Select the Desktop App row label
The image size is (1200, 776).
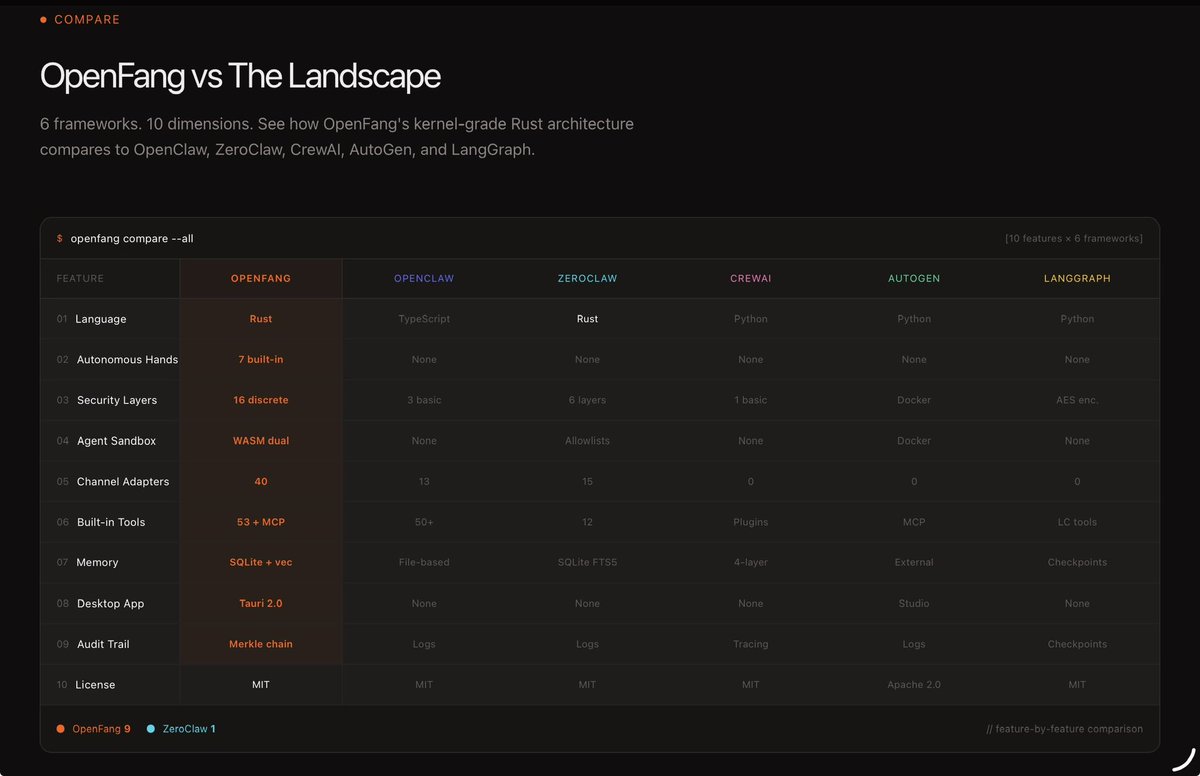coord(109,603)
